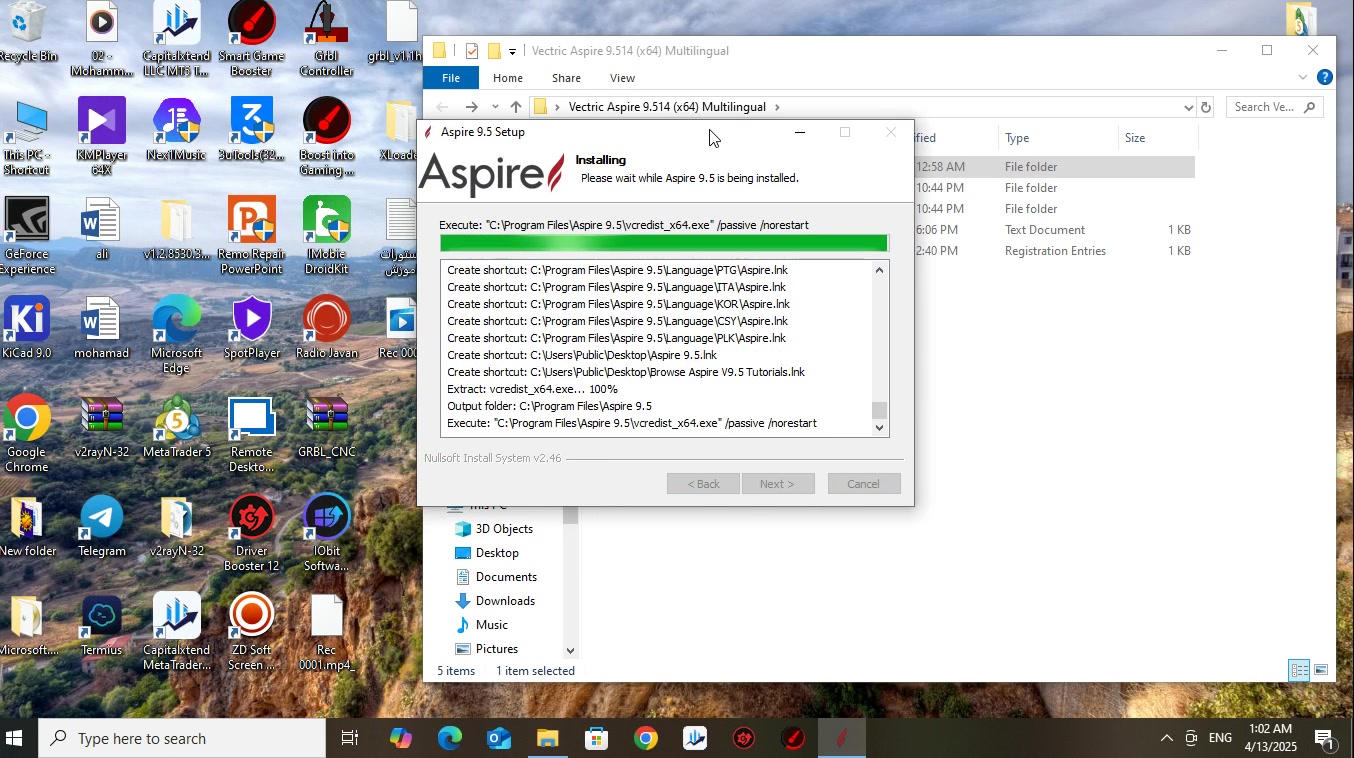The width and height of the screenshot is (1354, 758).
Task: Select the 'mohamad' Word document on desktop
Action: tap(101, 328)
